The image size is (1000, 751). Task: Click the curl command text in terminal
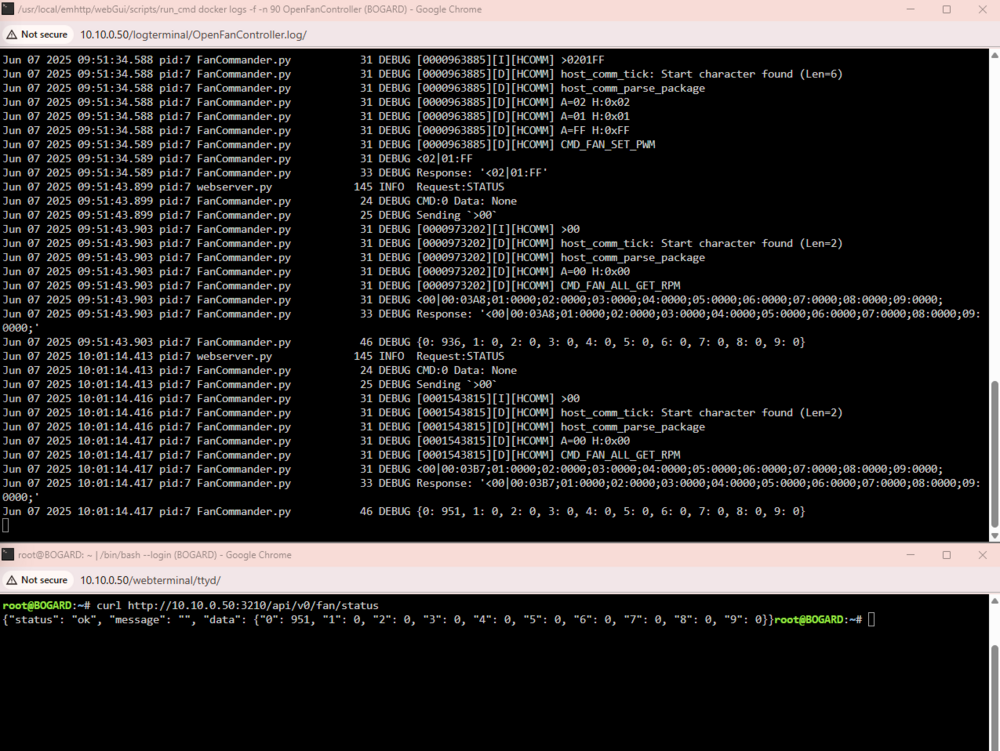point(237,606)
